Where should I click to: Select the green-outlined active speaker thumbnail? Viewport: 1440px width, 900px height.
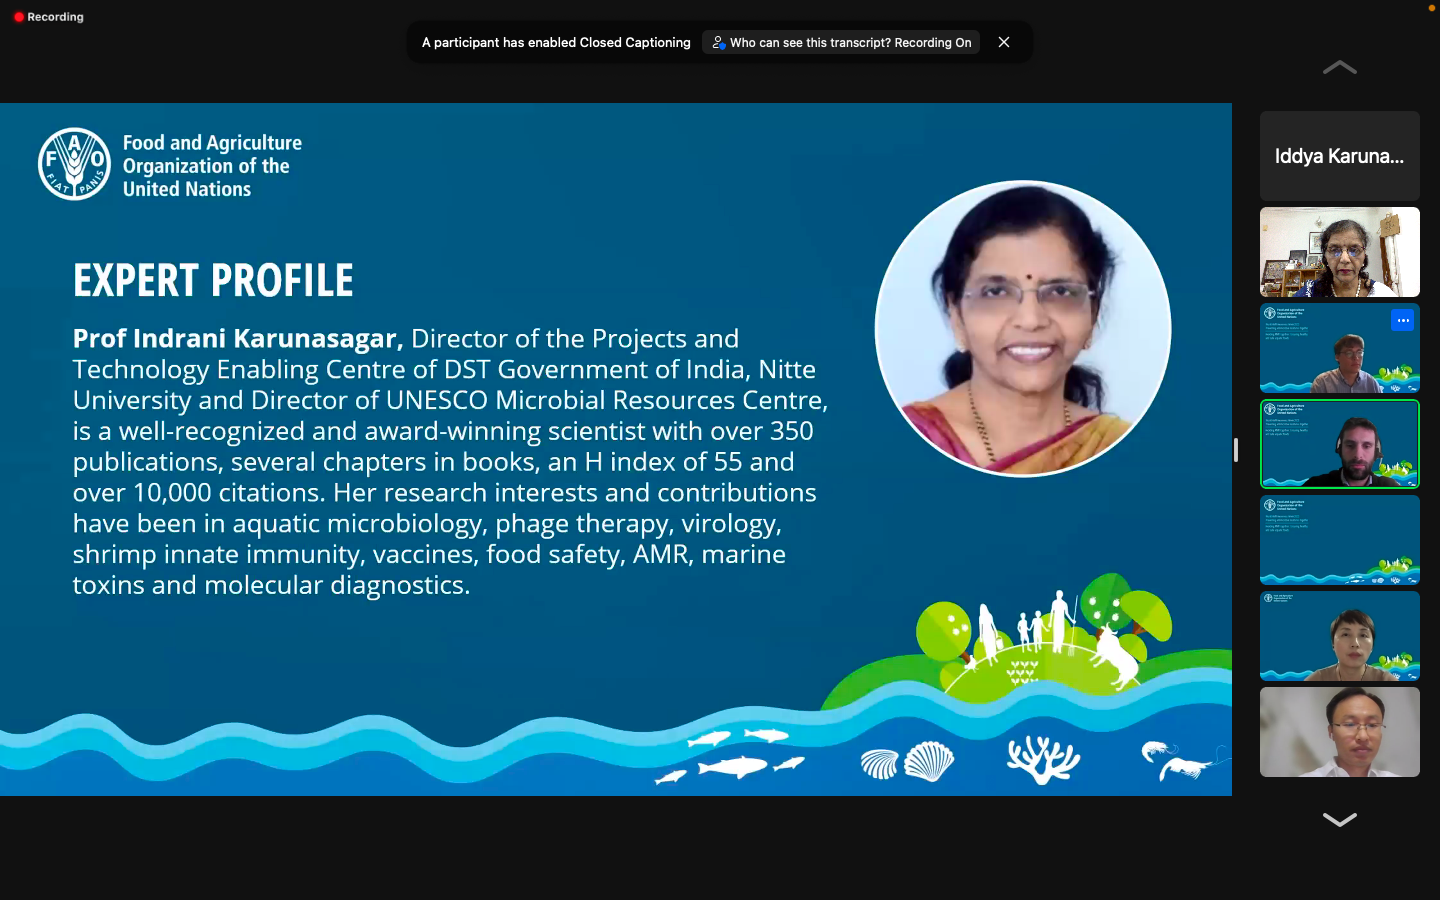click(1340, 444)
